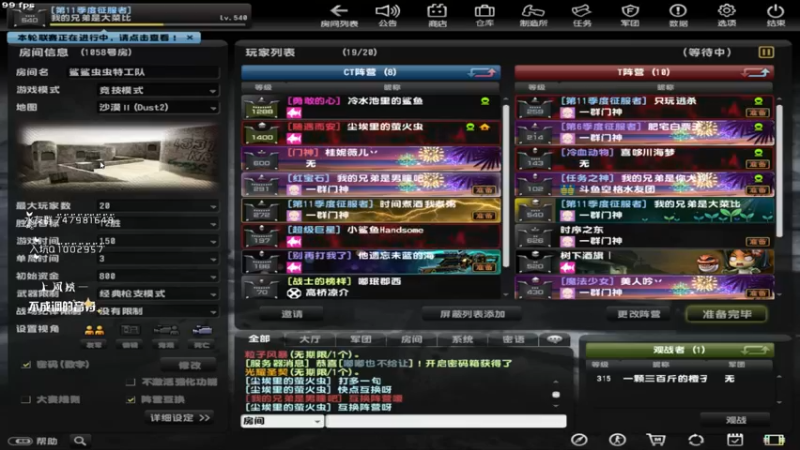Open the 武器限制 dropdown showing 经典枪支模式
This screenshot has width=800, height=450.
pyautogui.click(x=158, y=294)
